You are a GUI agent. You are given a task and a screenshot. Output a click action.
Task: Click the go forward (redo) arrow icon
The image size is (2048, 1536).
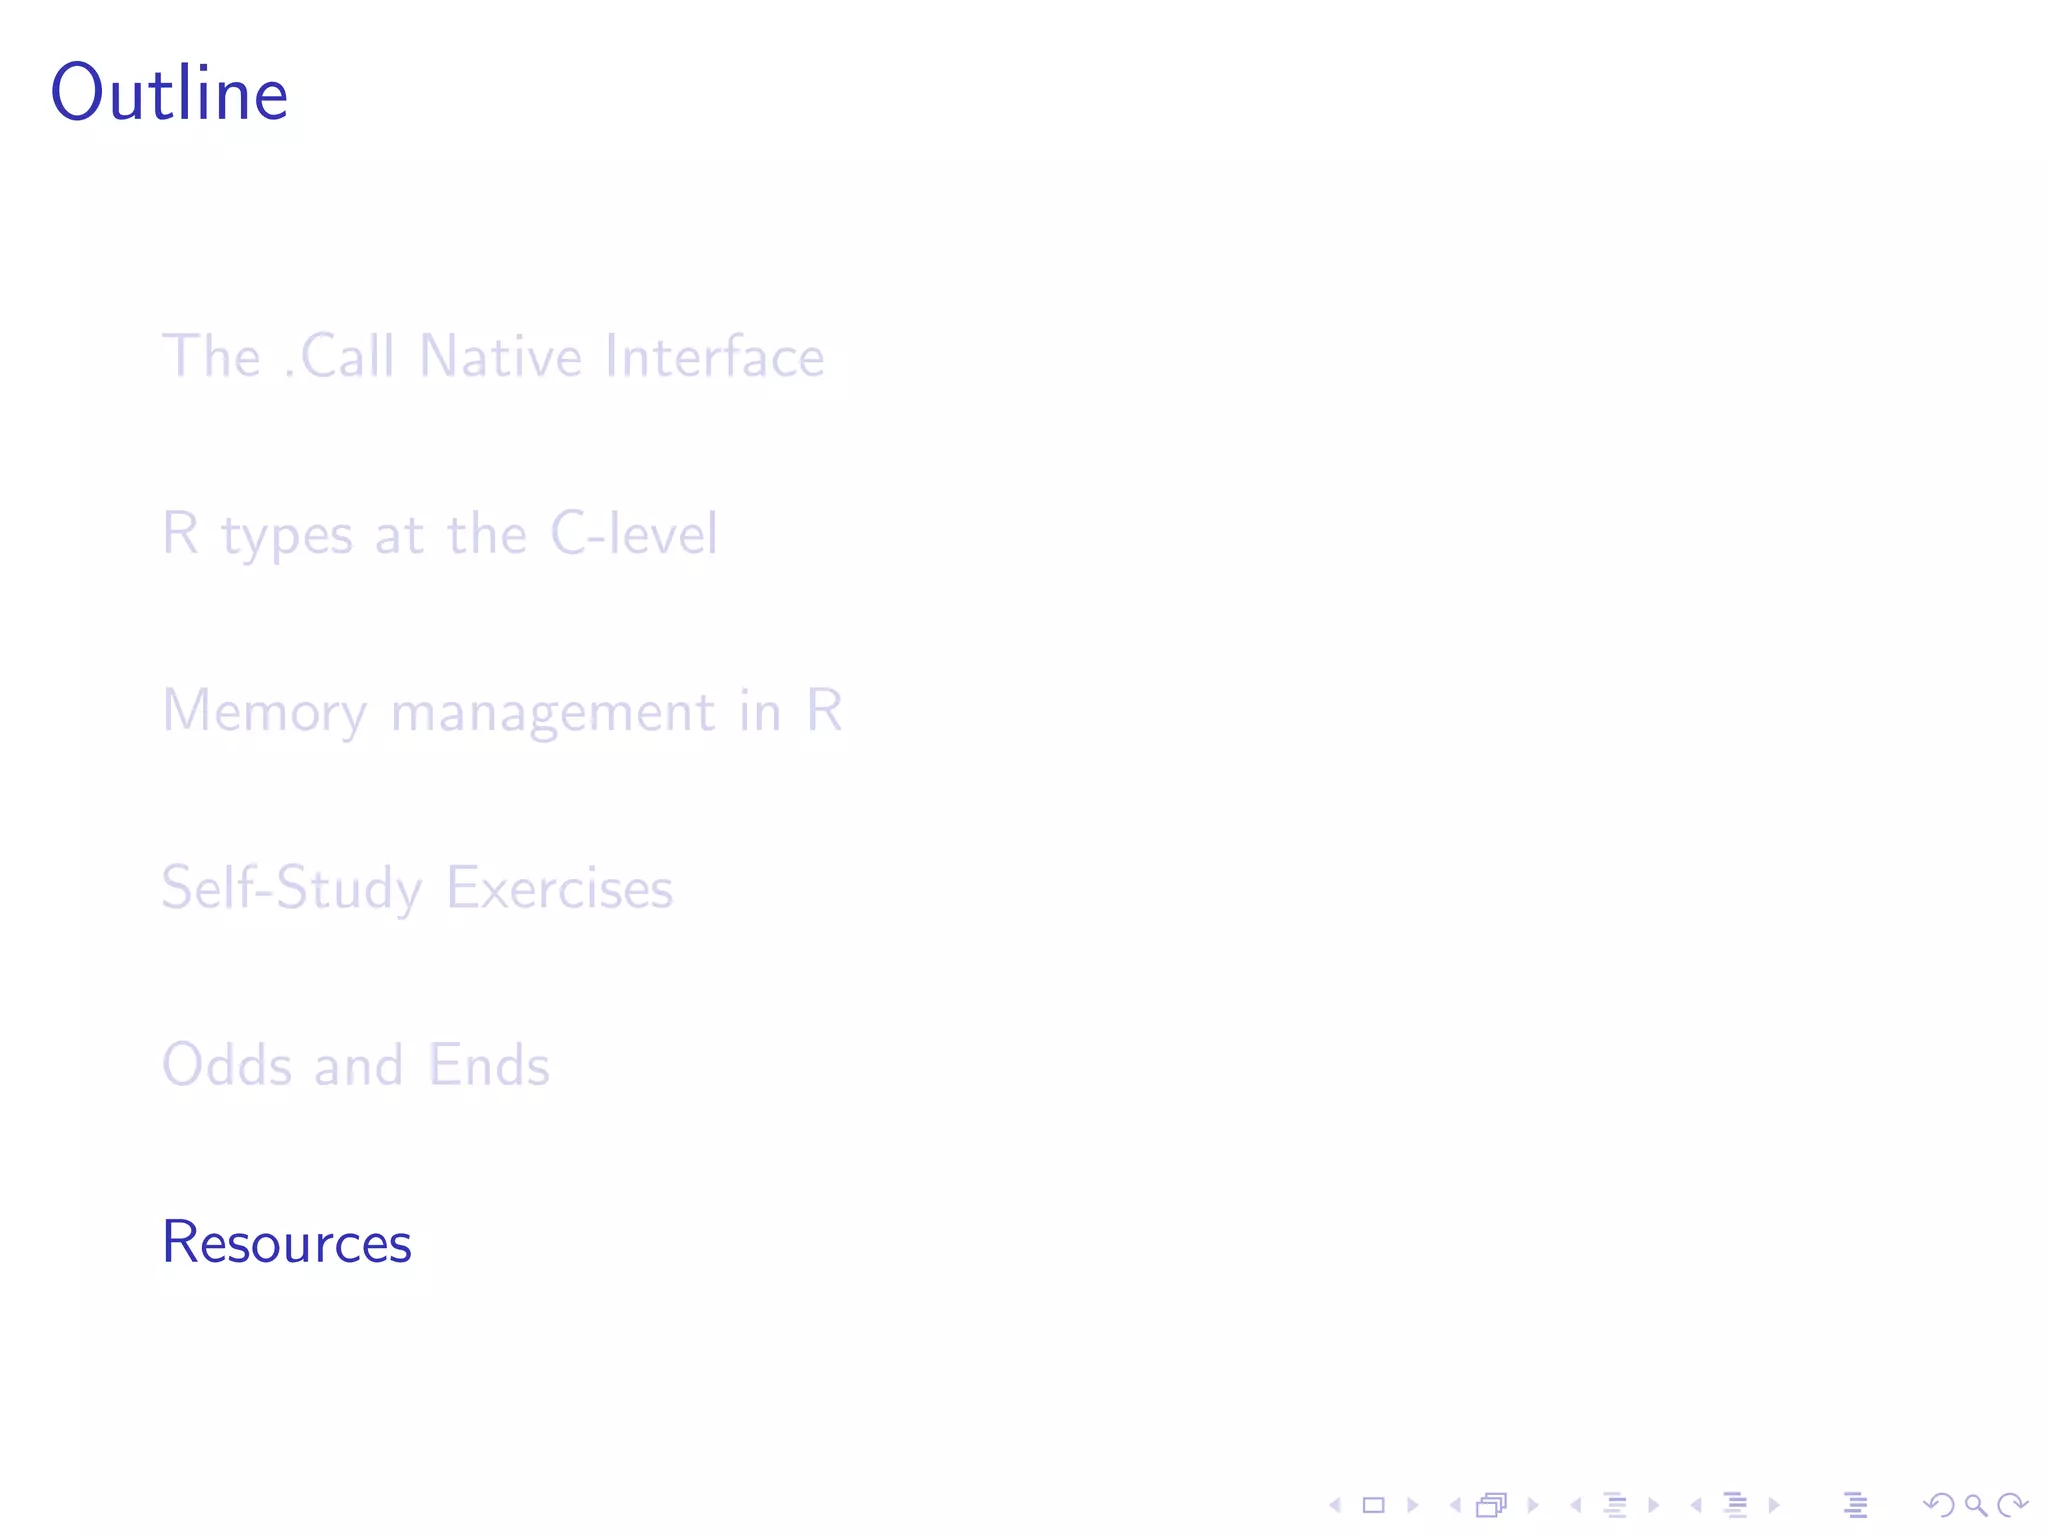[2013, 1505]
